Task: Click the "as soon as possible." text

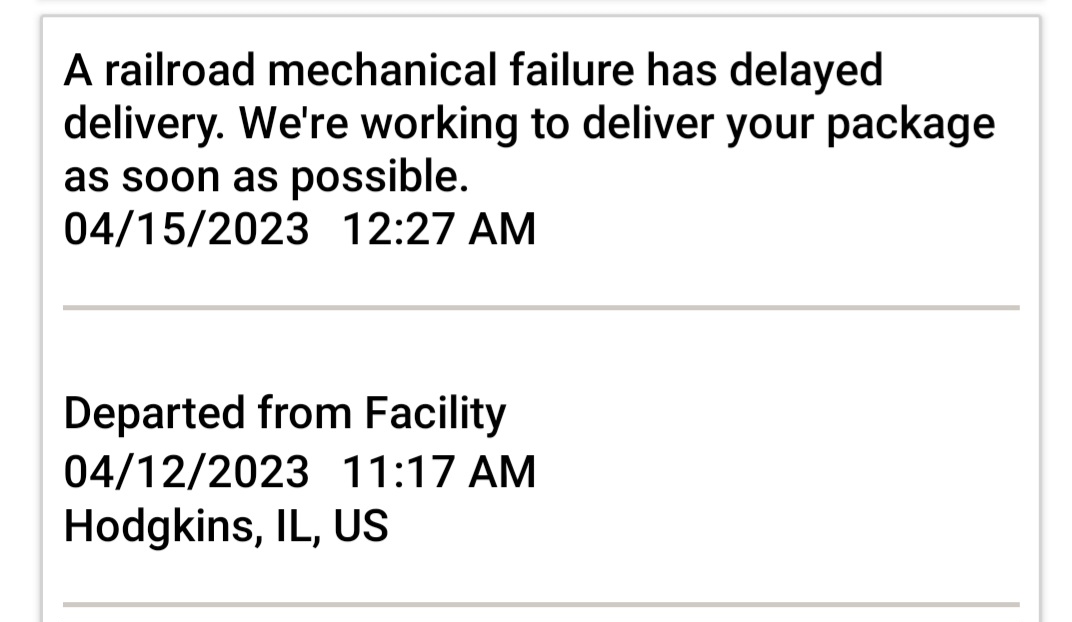Action: (266, 177)
